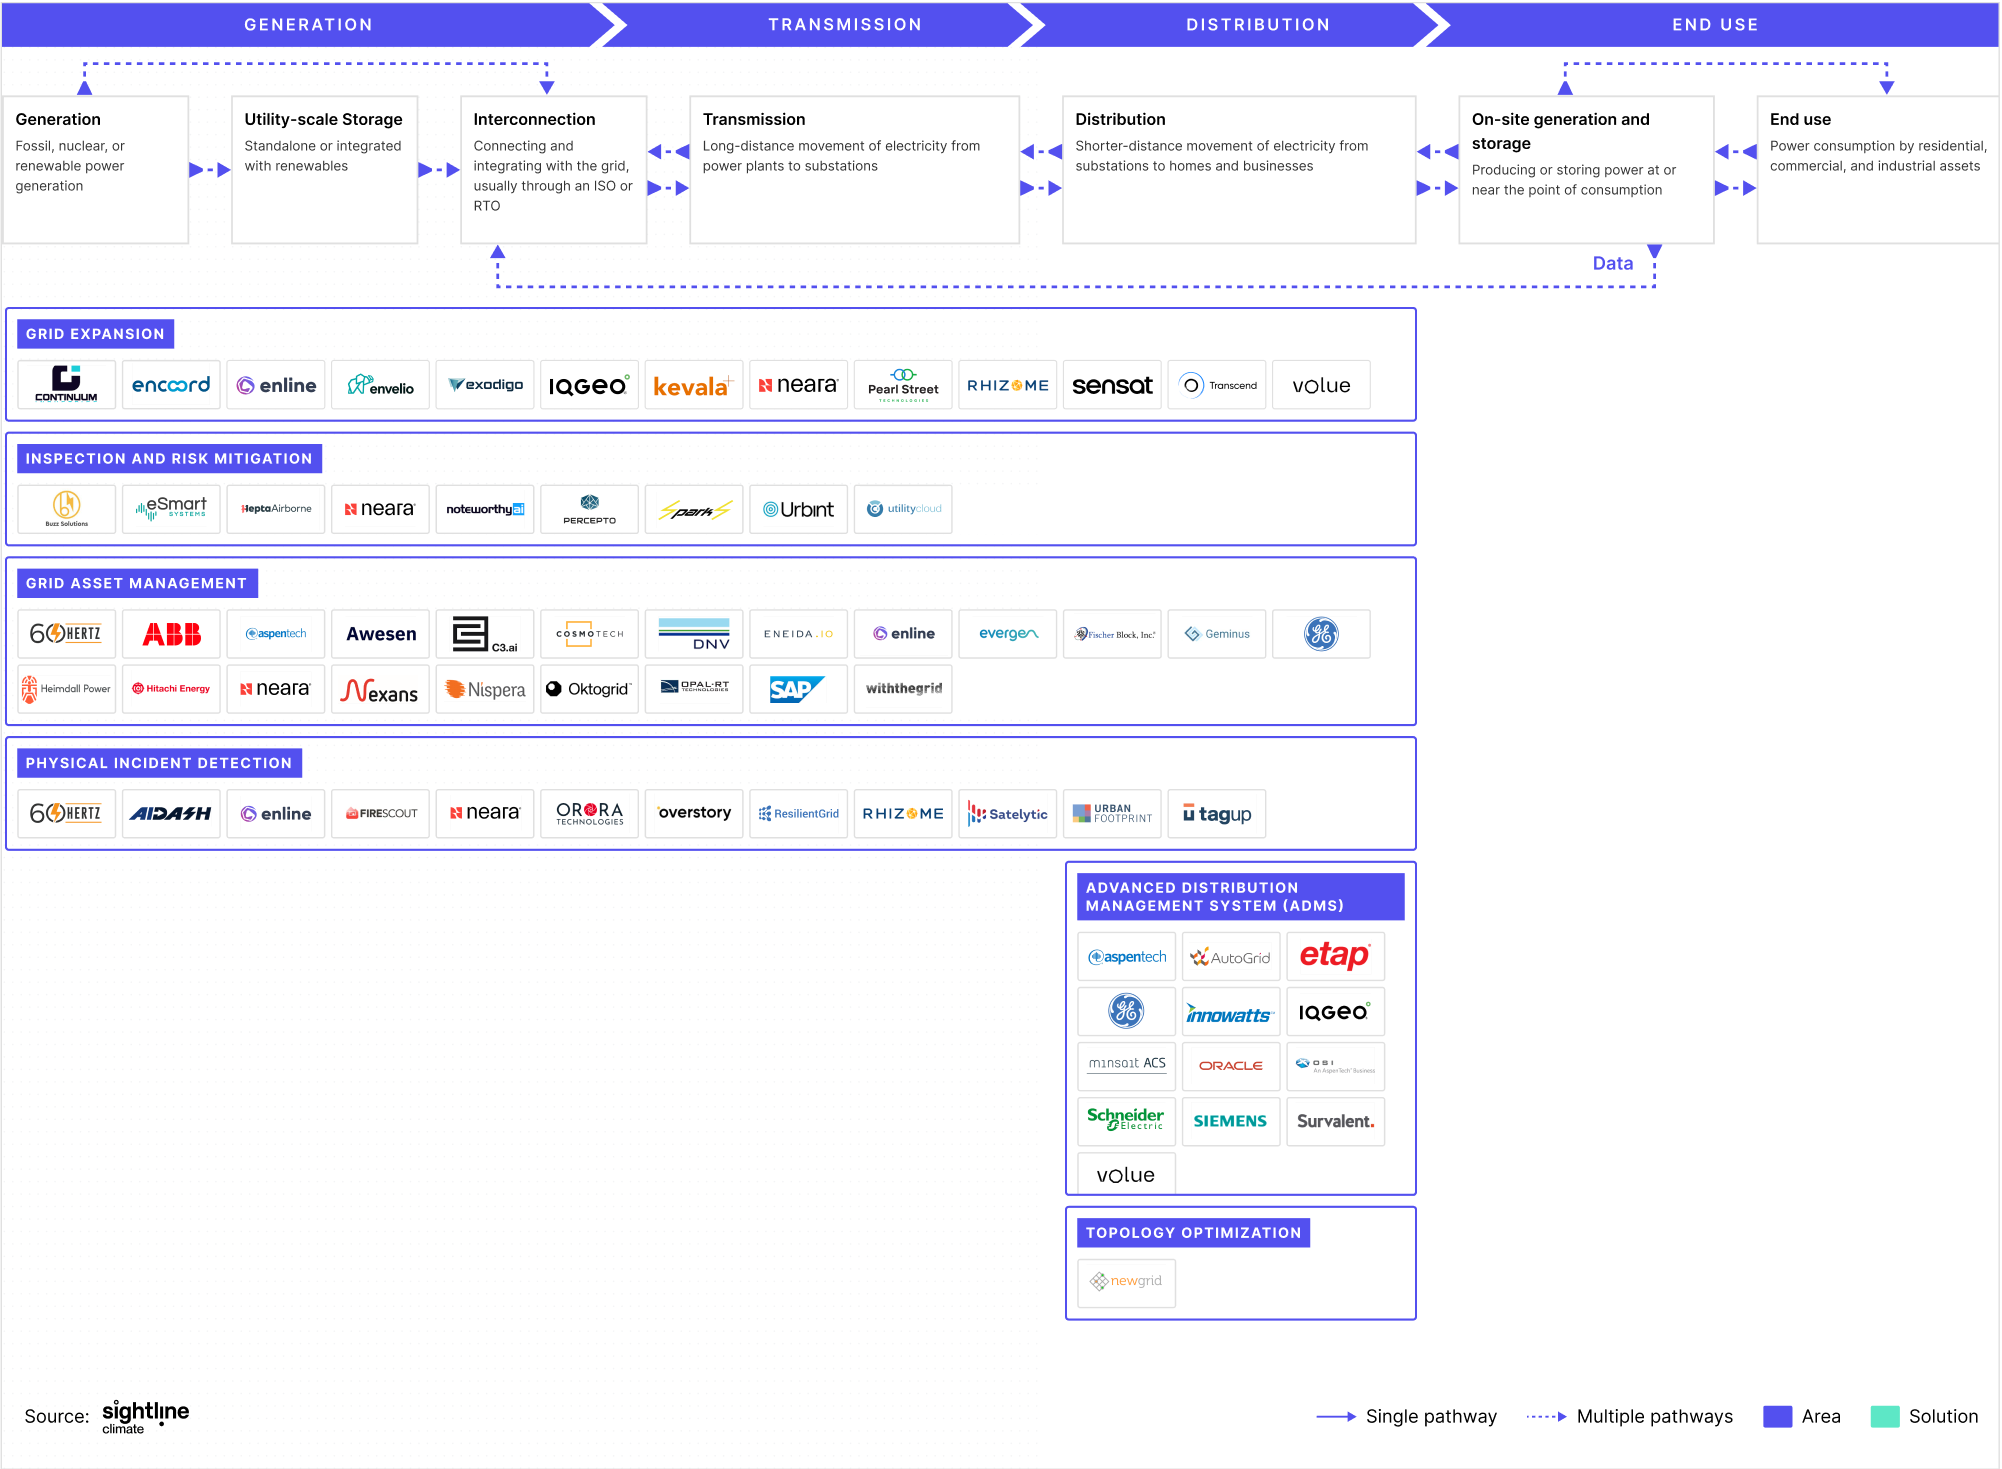Image resolution: width=2002 pixels, height=1469 pixels.
Task: Select the Buzz Solutions logo
Action: [67, 509]
